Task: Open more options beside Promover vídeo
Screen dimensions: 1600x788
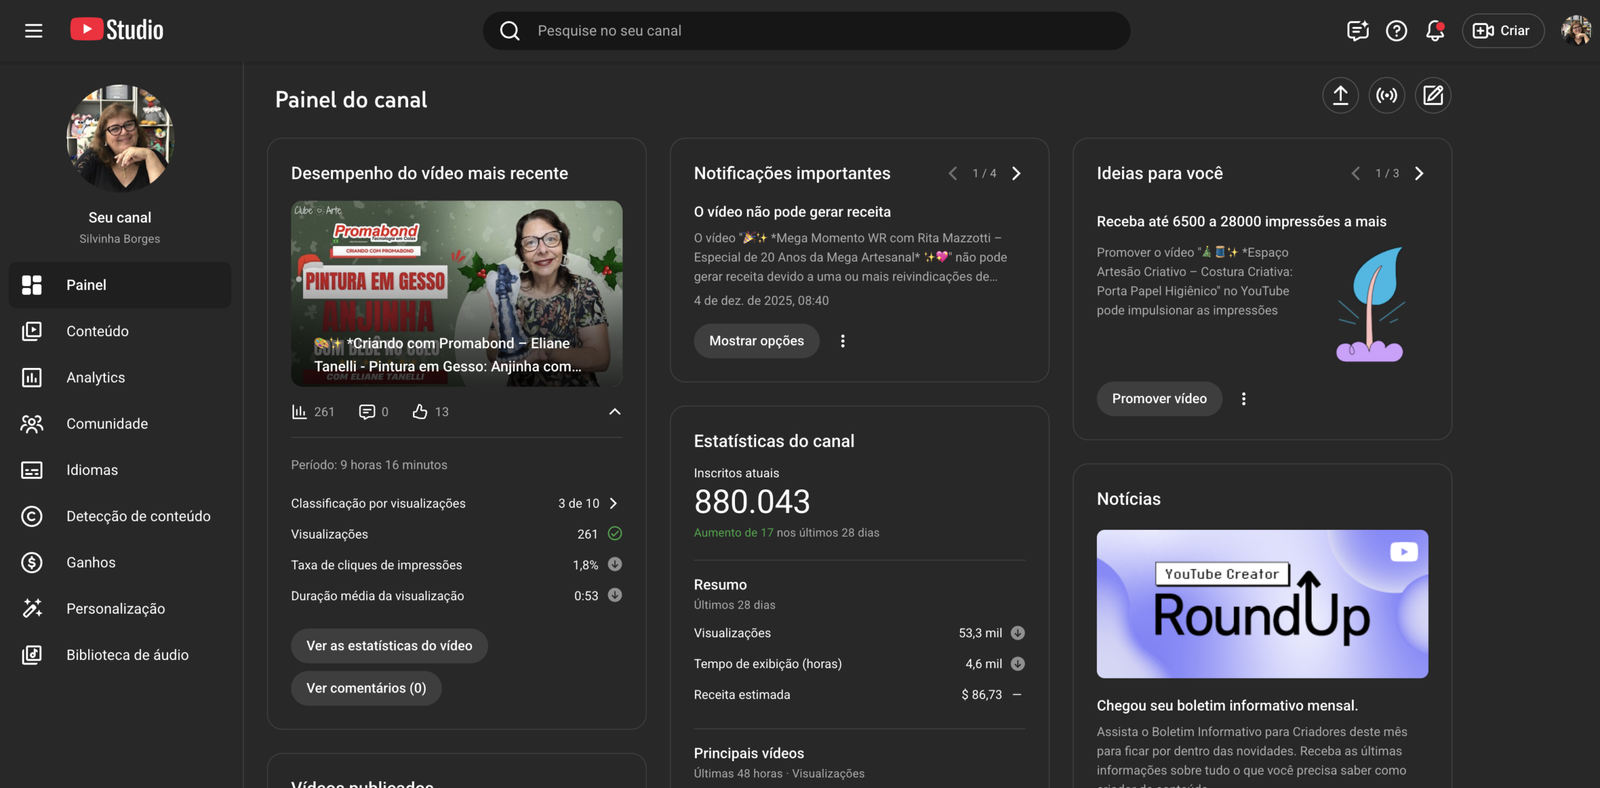Action: tap(1243, 399)
